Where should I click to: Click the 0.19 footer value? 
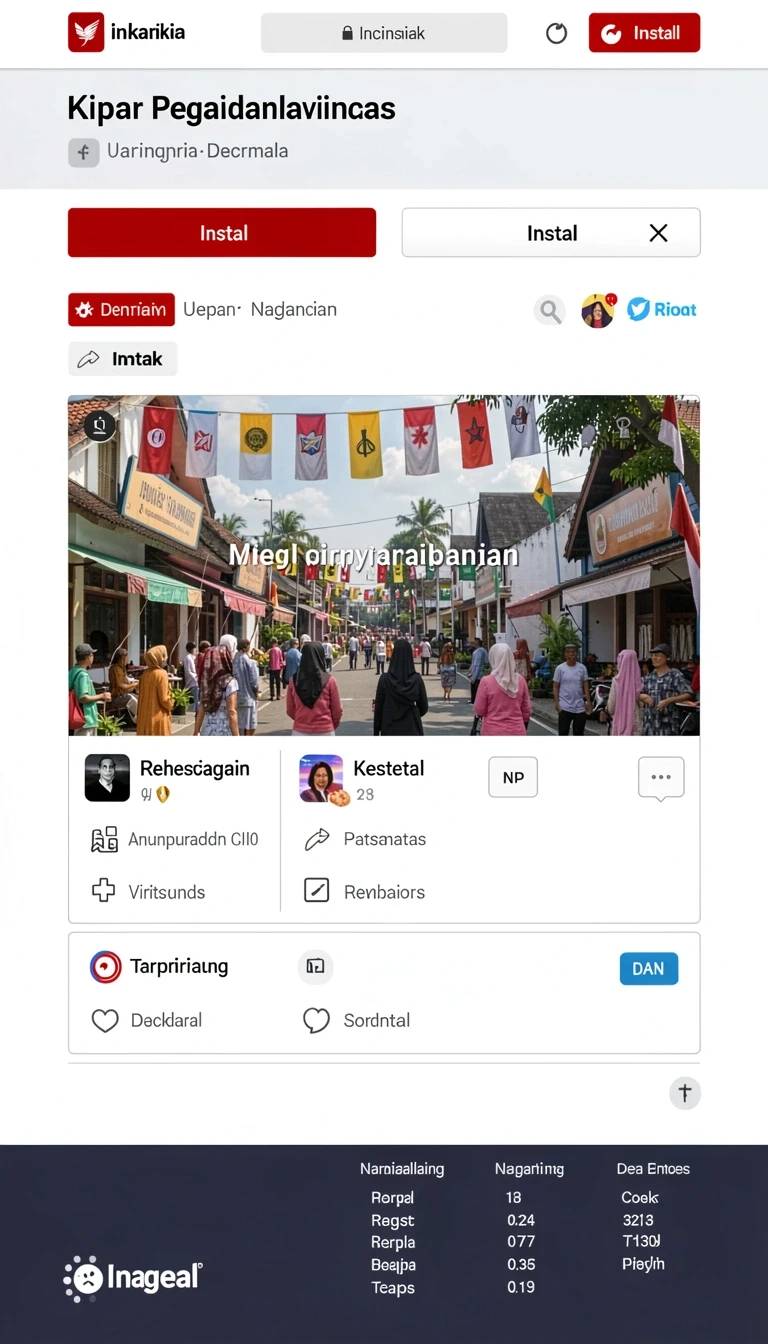point(521,1288)
